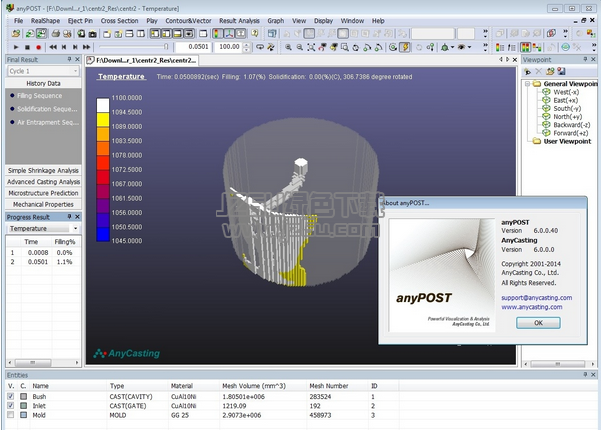This screenshot has height=430, width=602.
Task: Click the Open result file toolbar icon
Action: point(16,34)
